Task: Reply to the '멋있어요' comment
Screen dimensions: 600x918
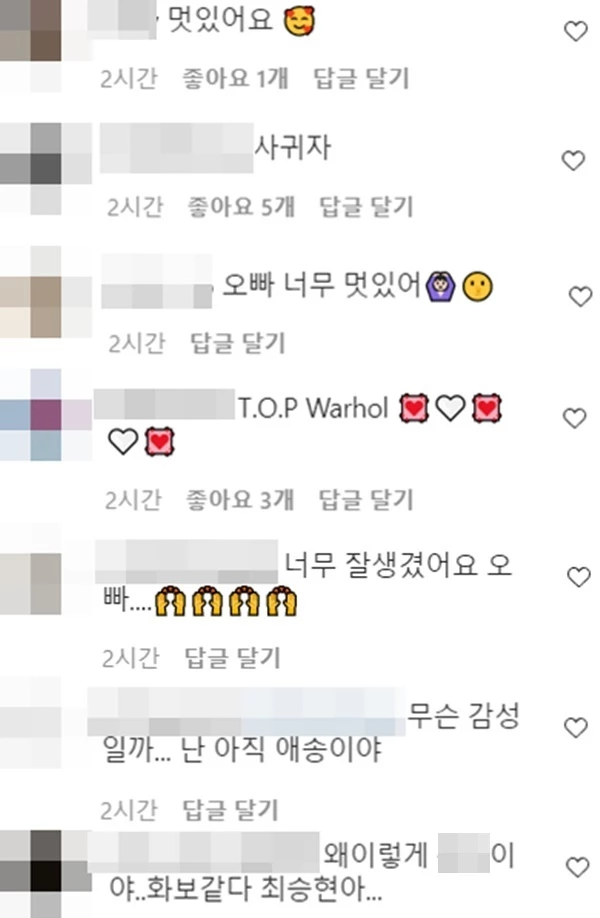Action: (361, 78)
